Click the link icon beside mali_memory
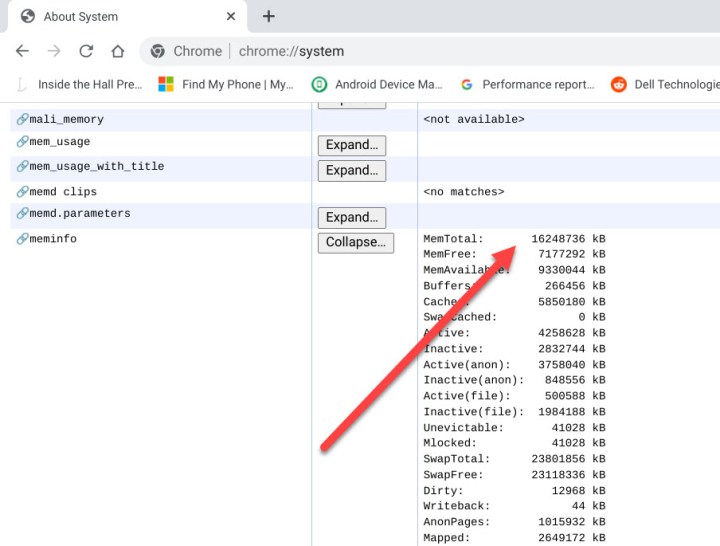Screen dimensions: 720x546 click(22, 119)
